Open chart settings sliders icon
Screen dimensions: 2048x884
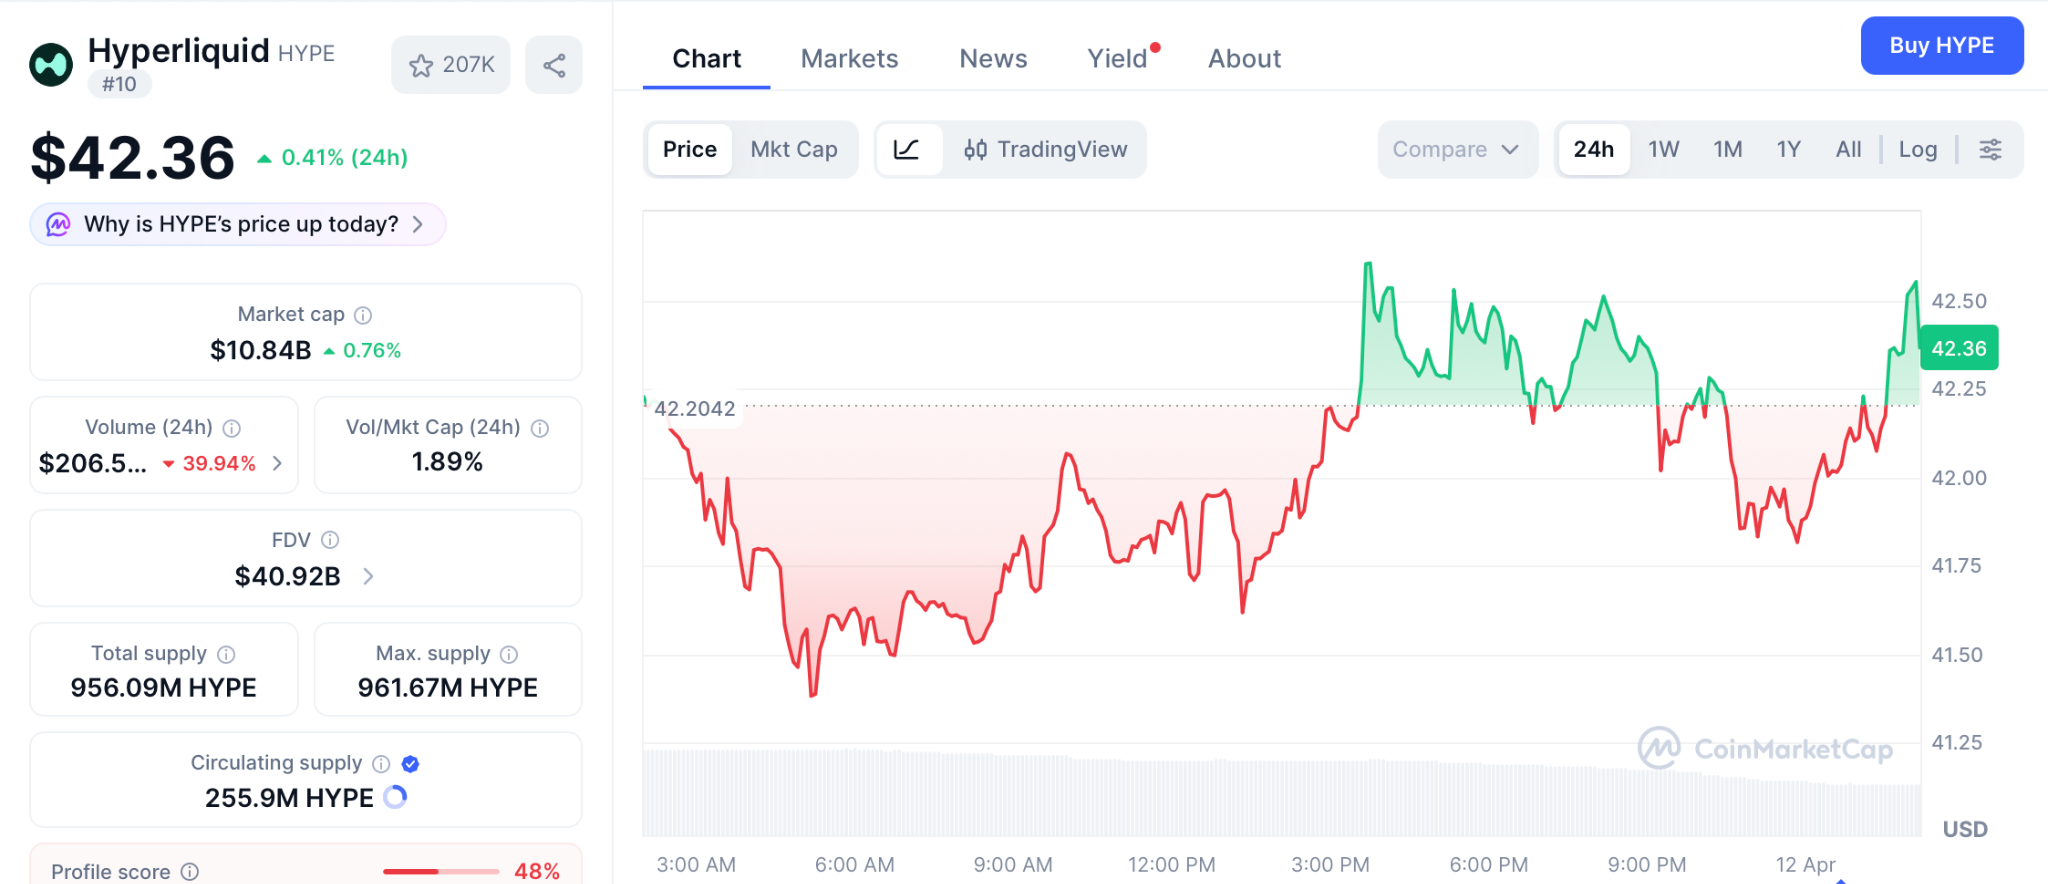coord(1990,150)
